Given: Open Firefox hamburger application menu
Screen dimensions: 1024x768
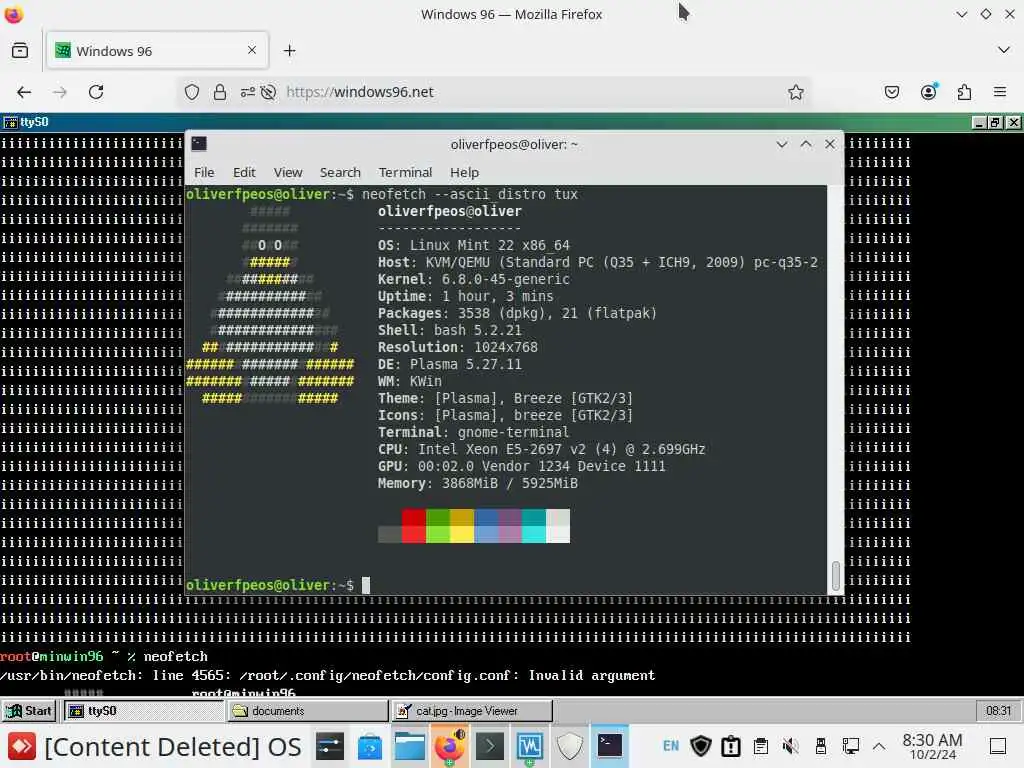Looking at the screenshot, I should [x=999, y=92].
